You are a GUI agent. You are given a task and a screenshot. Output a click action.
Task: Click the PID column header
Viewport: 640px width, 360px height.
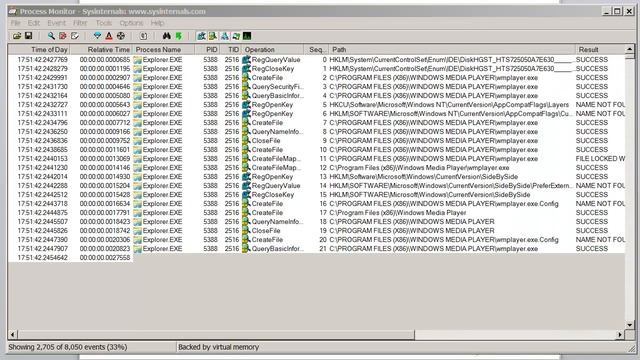click(207, 49)
